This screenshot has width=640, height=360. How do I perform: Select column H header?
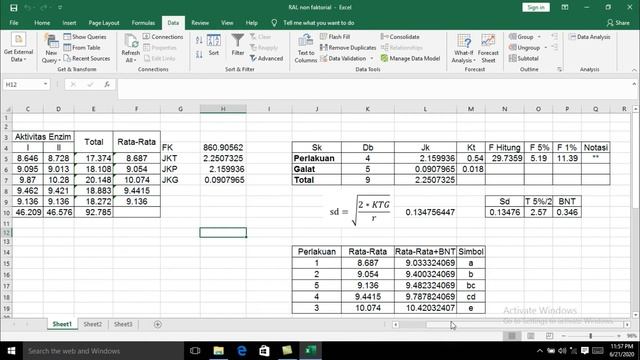223,109
